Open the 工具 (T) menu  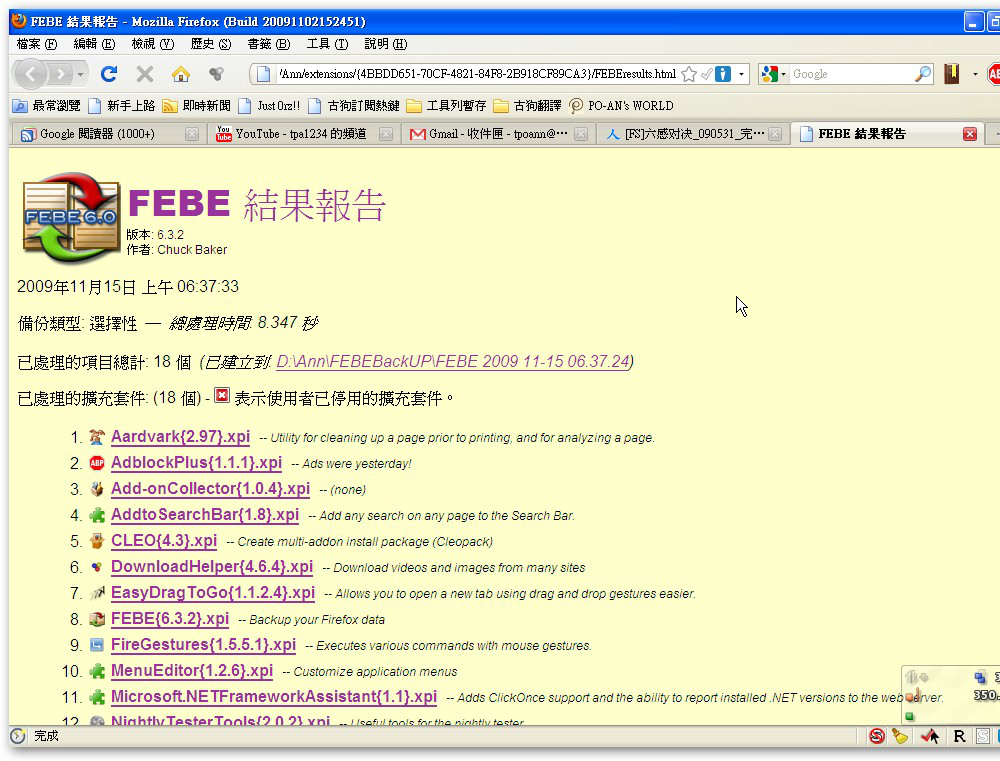point(327,44)
